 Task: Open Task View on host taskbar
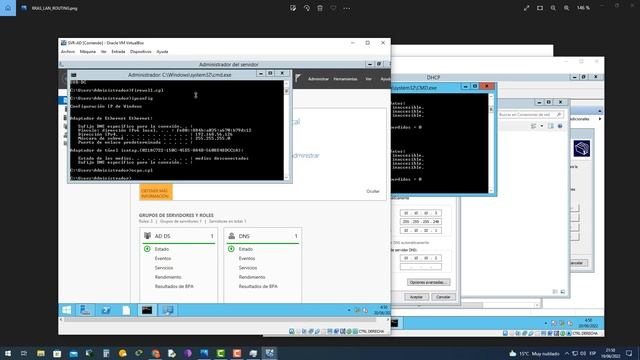tap(24, 353)
